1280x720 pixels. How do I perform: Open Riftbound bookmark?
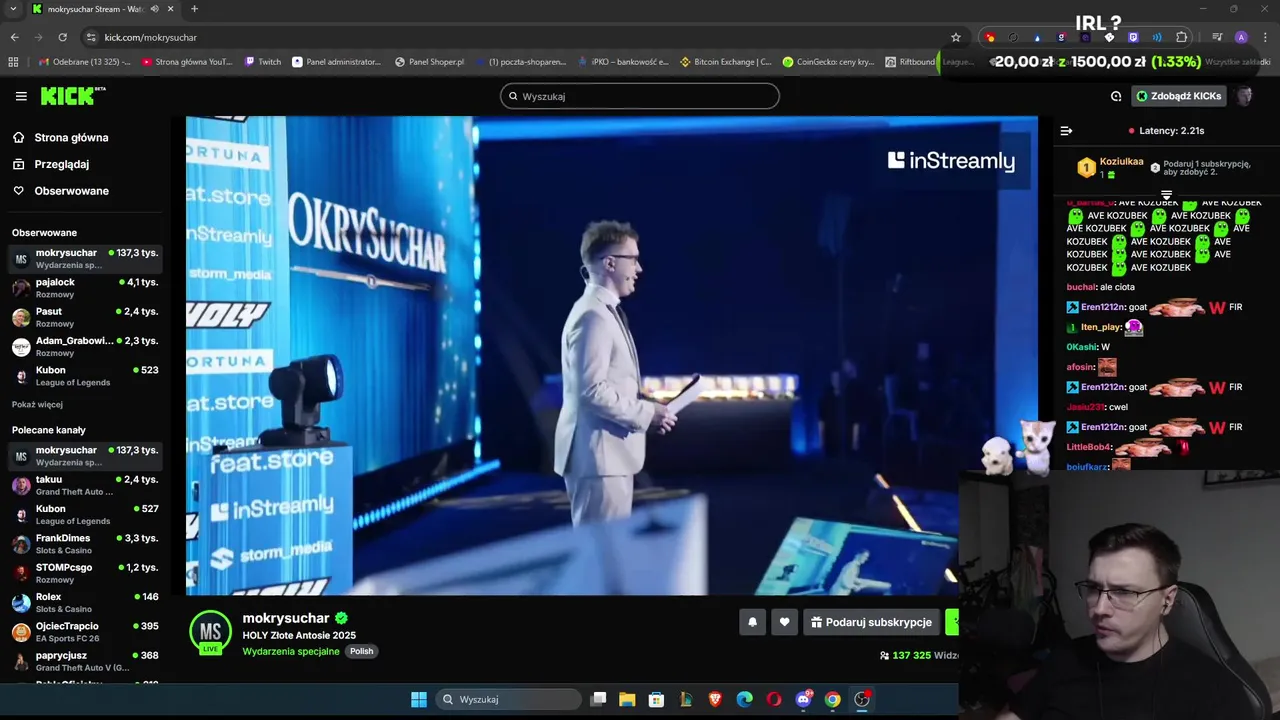click(x=911, y=61)
